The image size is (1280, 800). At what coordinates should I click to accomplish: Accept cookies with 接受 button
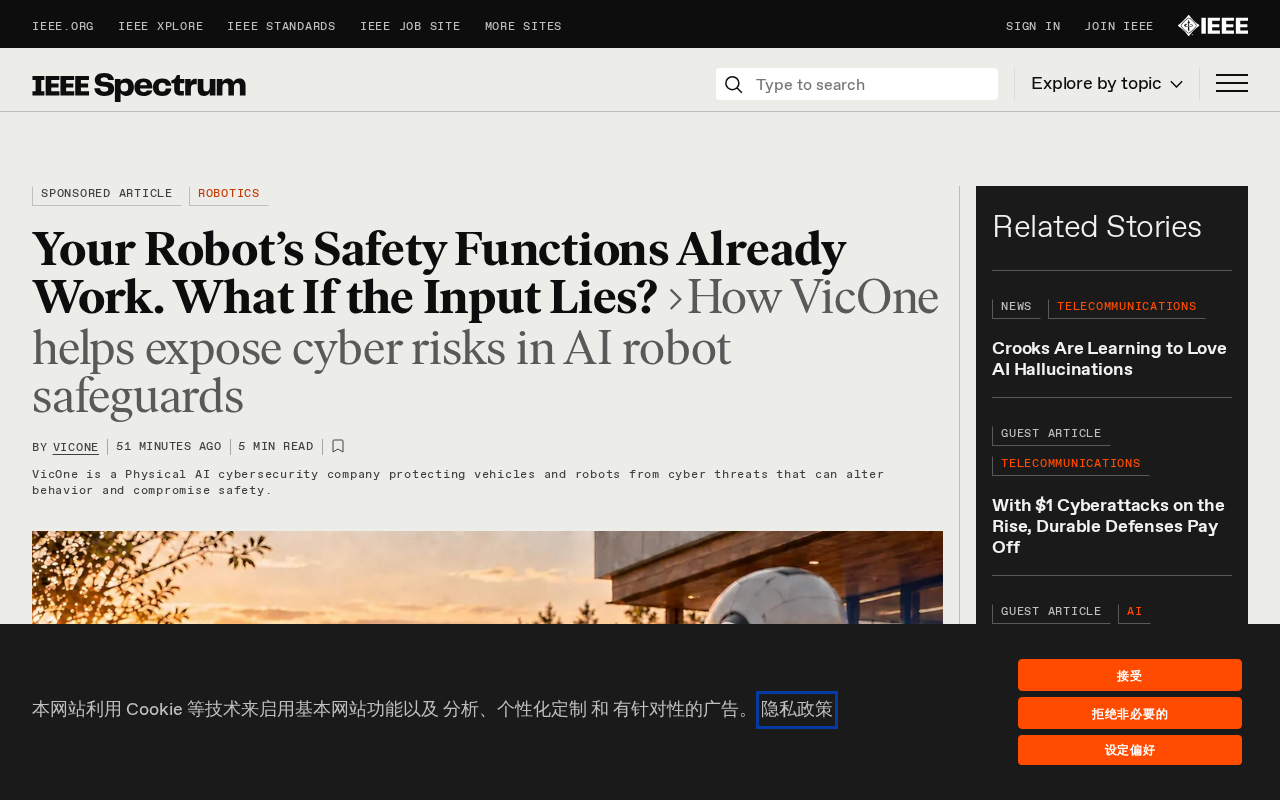point(1130,675)
